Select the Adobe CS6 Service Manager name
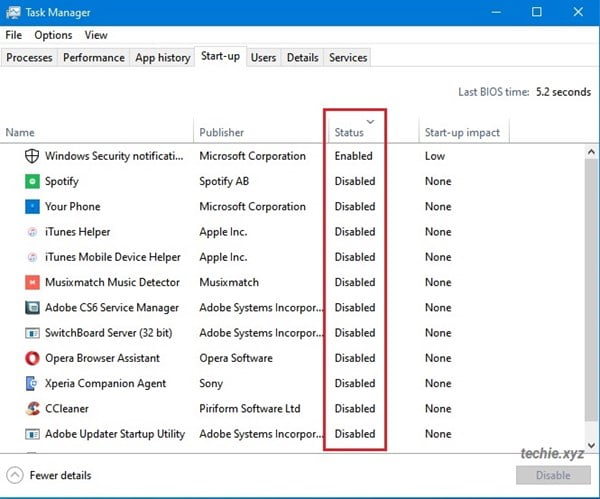 coord(112,308)
